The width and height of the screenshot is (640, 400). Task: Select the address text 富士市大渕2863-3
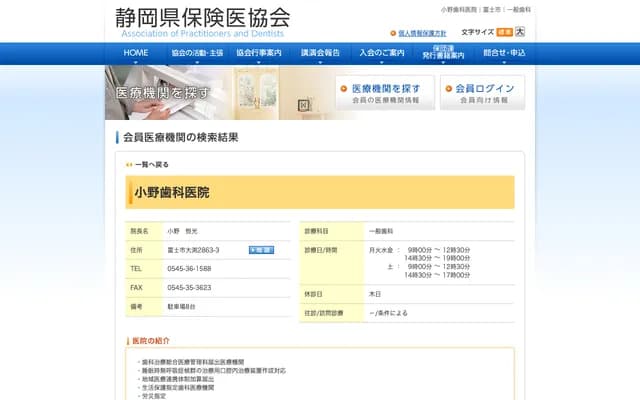(x=193, y=250)
